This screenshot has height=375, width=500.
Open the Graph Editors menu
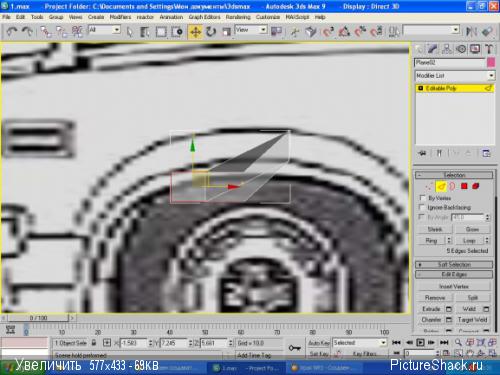(x=204, y=17)
